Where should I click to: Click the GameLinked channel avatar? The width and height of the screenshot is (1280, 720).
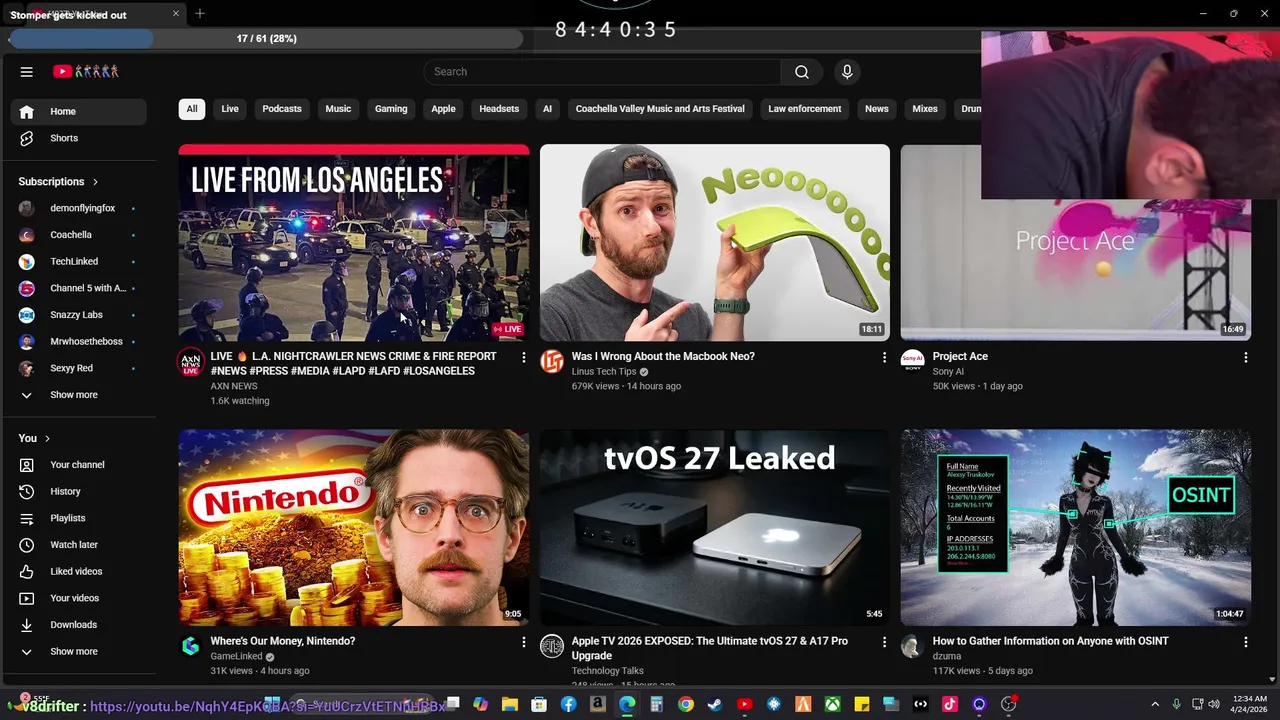(190, 647)
